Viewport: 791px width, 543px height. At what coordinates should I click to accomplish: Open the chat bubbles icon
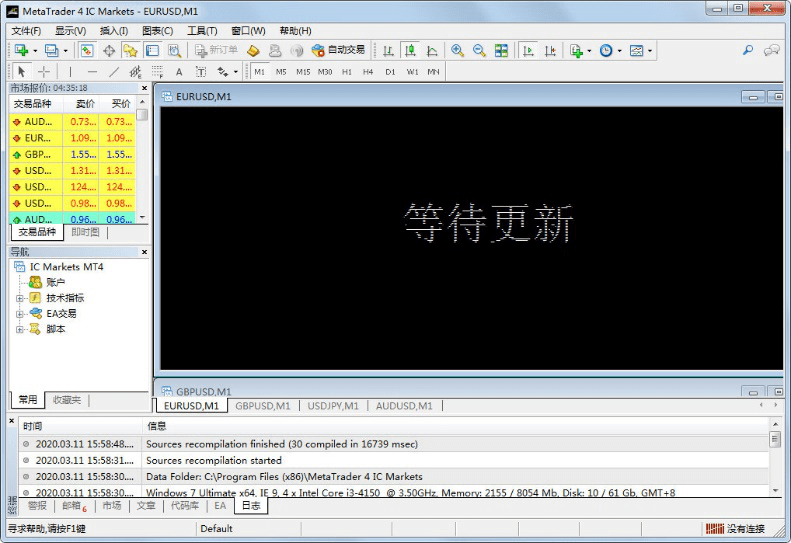point(772,50)
